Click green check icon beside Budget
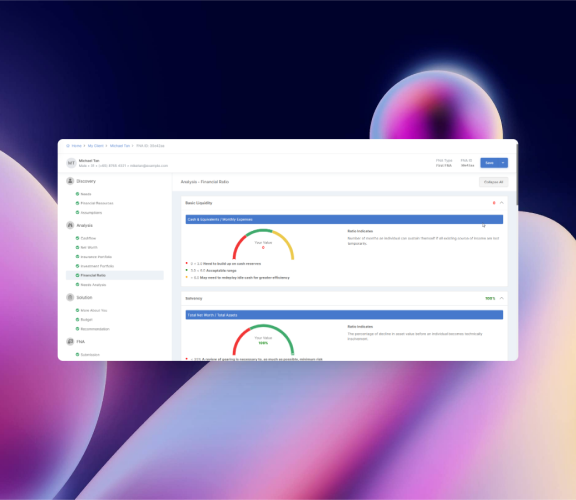The width and height of the screenshot is (576, 500). tap(78, 319)
